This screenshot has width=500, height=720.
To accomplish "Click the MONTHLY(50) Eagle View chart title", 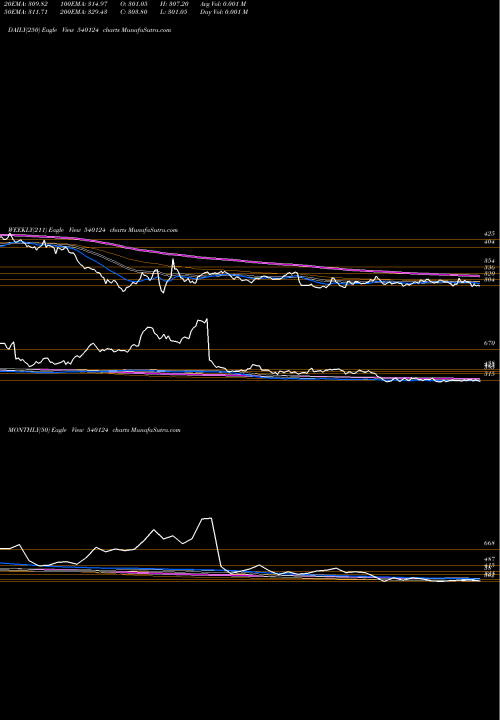I will 94,430.
